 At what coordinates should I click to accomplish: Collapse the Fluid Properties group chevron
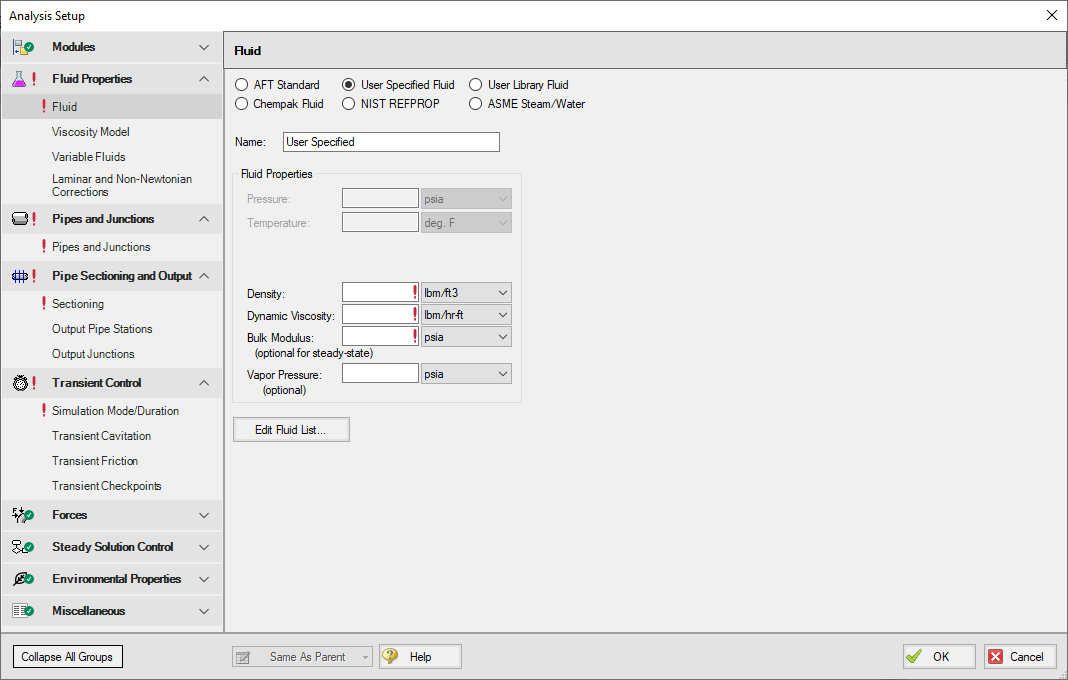[x=204, y=78]
